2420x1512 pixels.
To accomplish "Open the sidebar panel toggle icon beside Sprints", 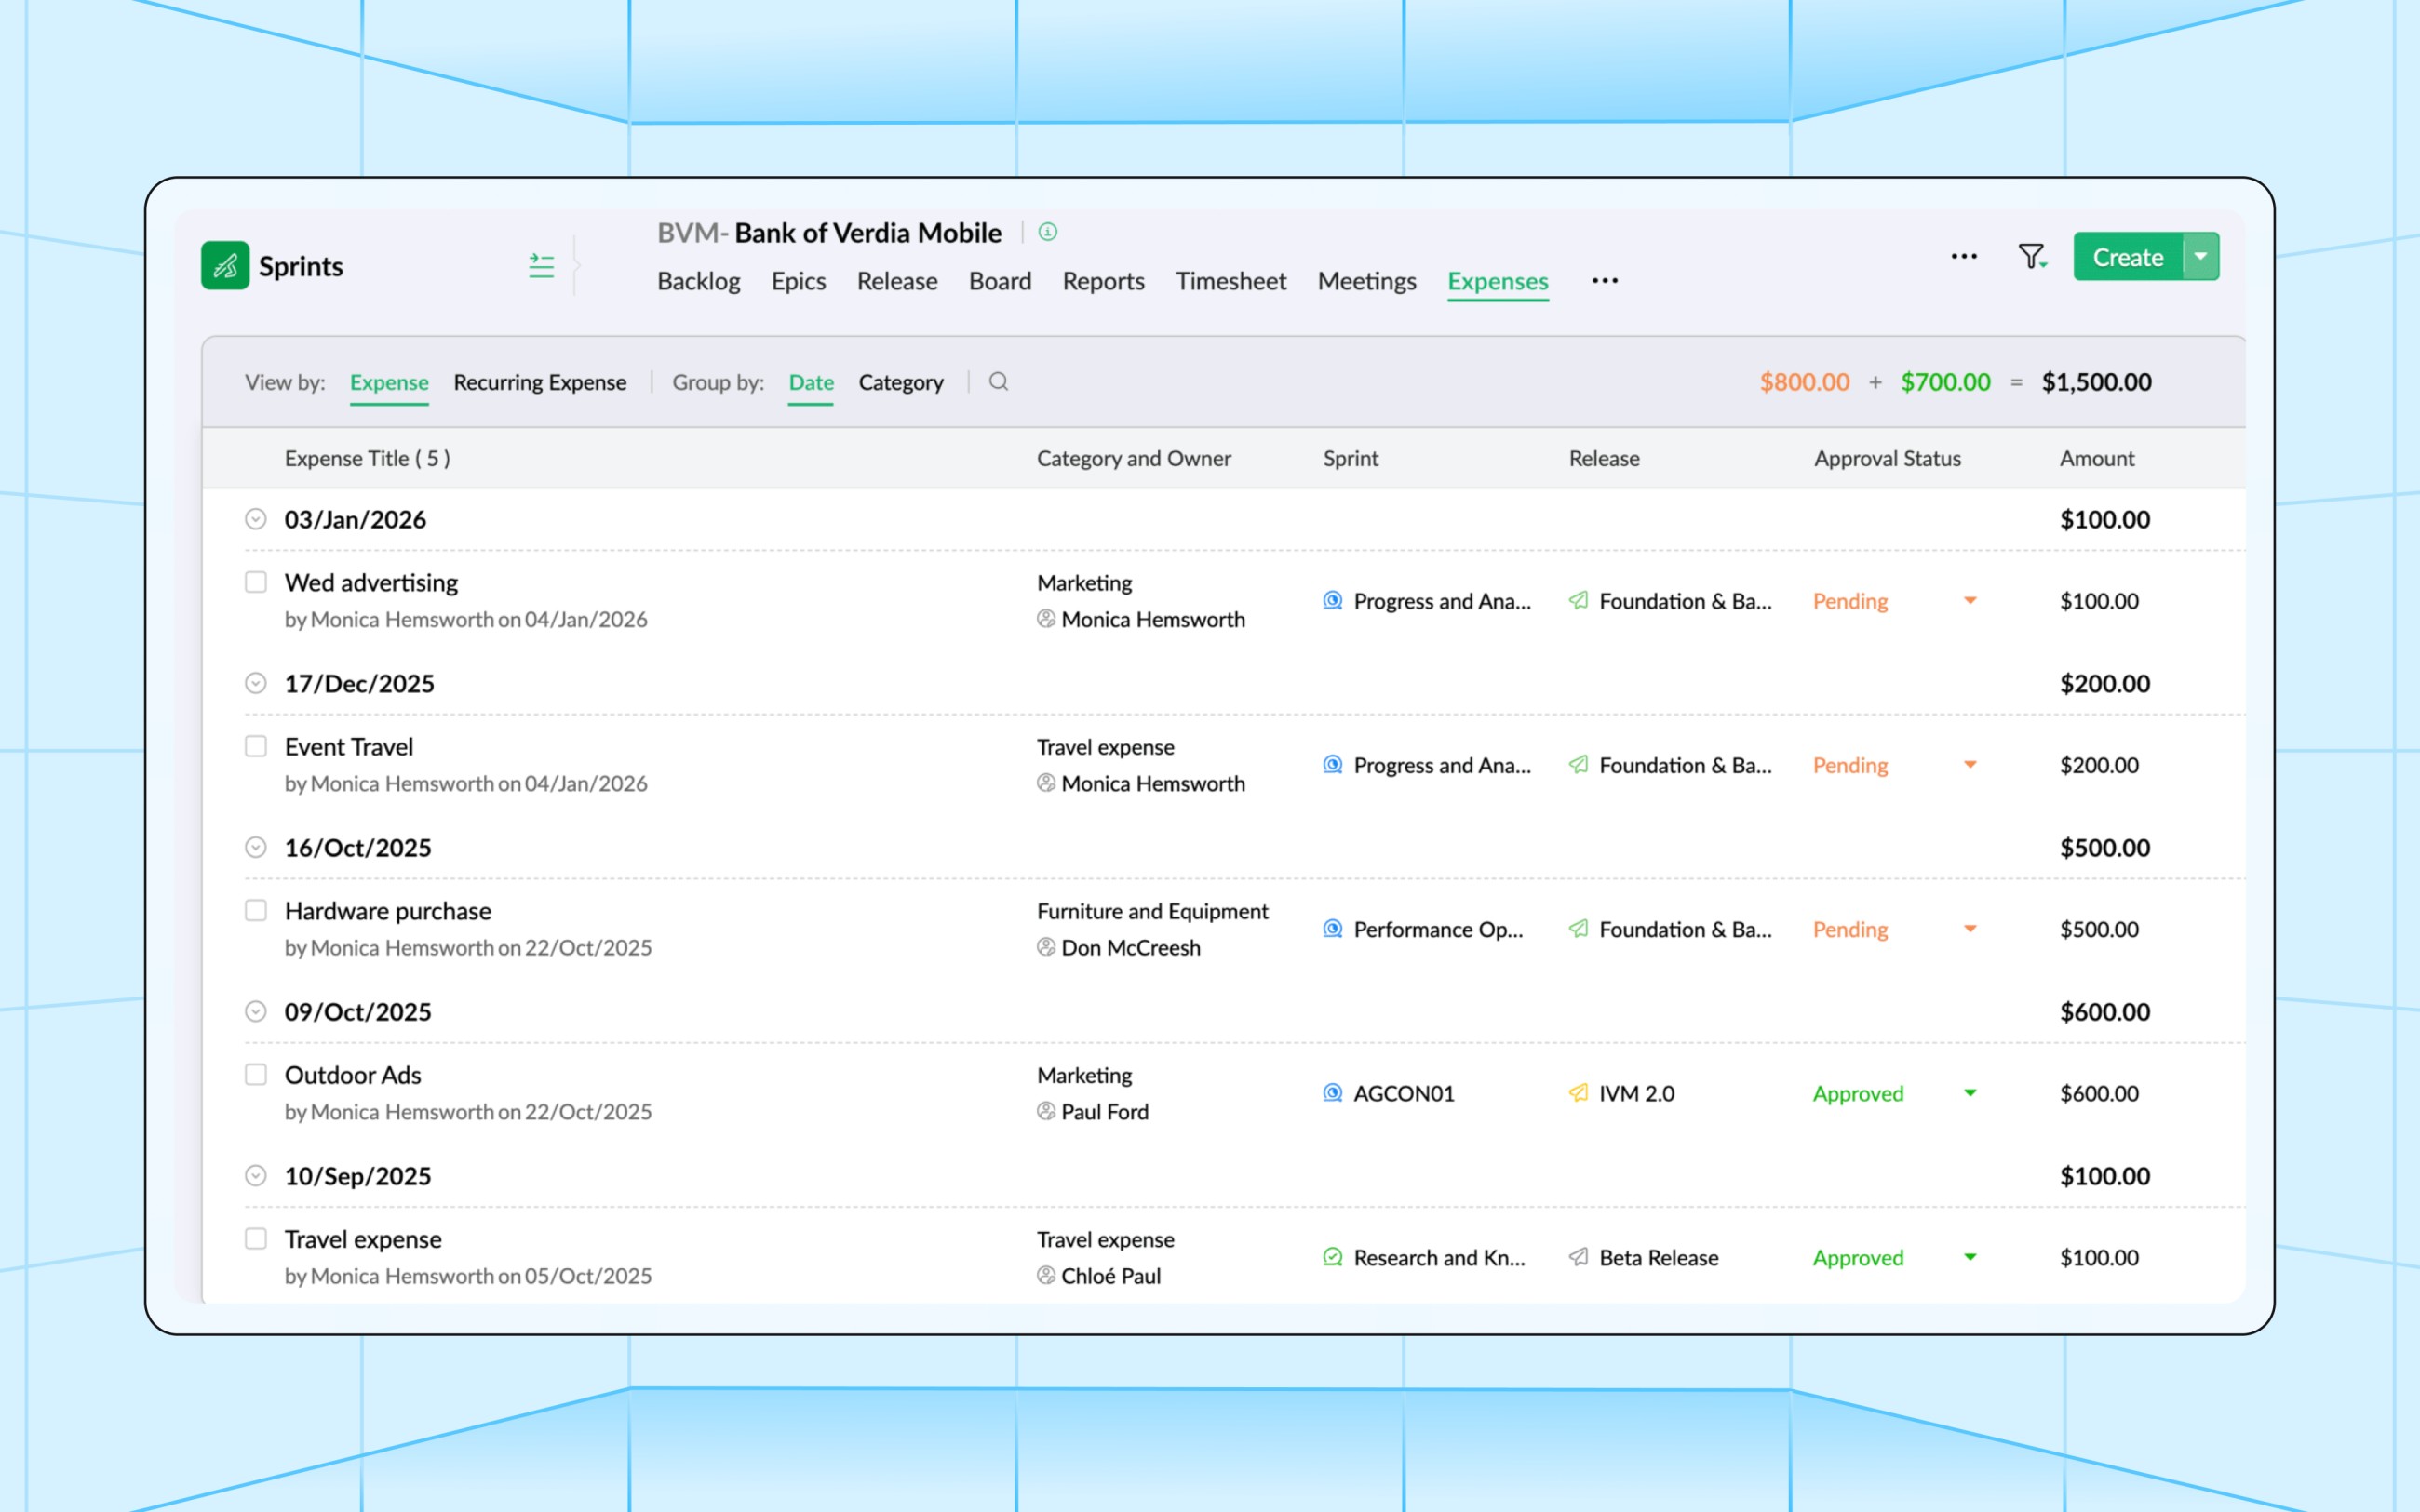I will coord(541,265).
